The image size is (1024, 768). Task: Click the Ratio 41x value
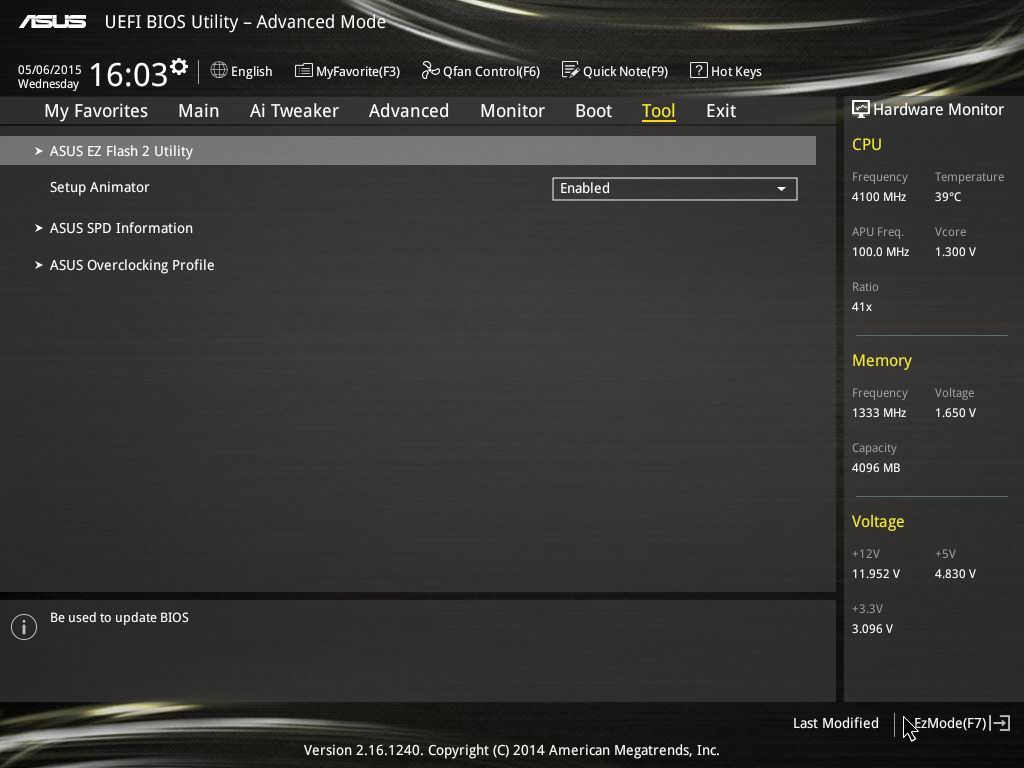(x=861, y=306)
